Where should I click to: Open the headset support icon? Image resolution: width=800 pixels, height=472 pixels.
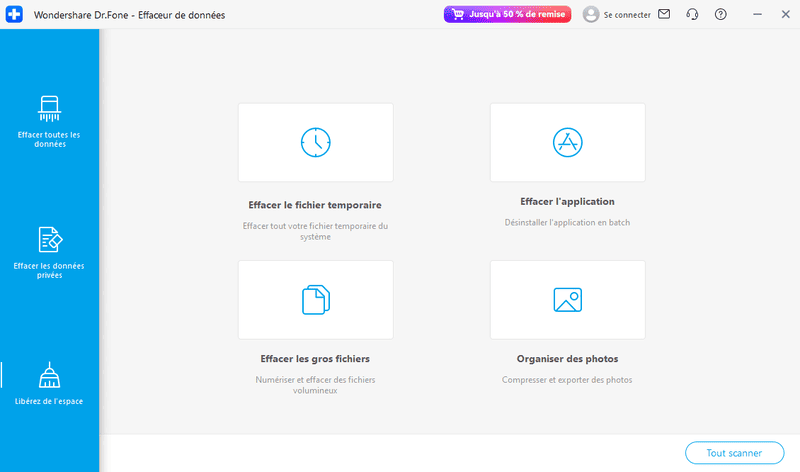pyautogui.click(x=692, y=15)
